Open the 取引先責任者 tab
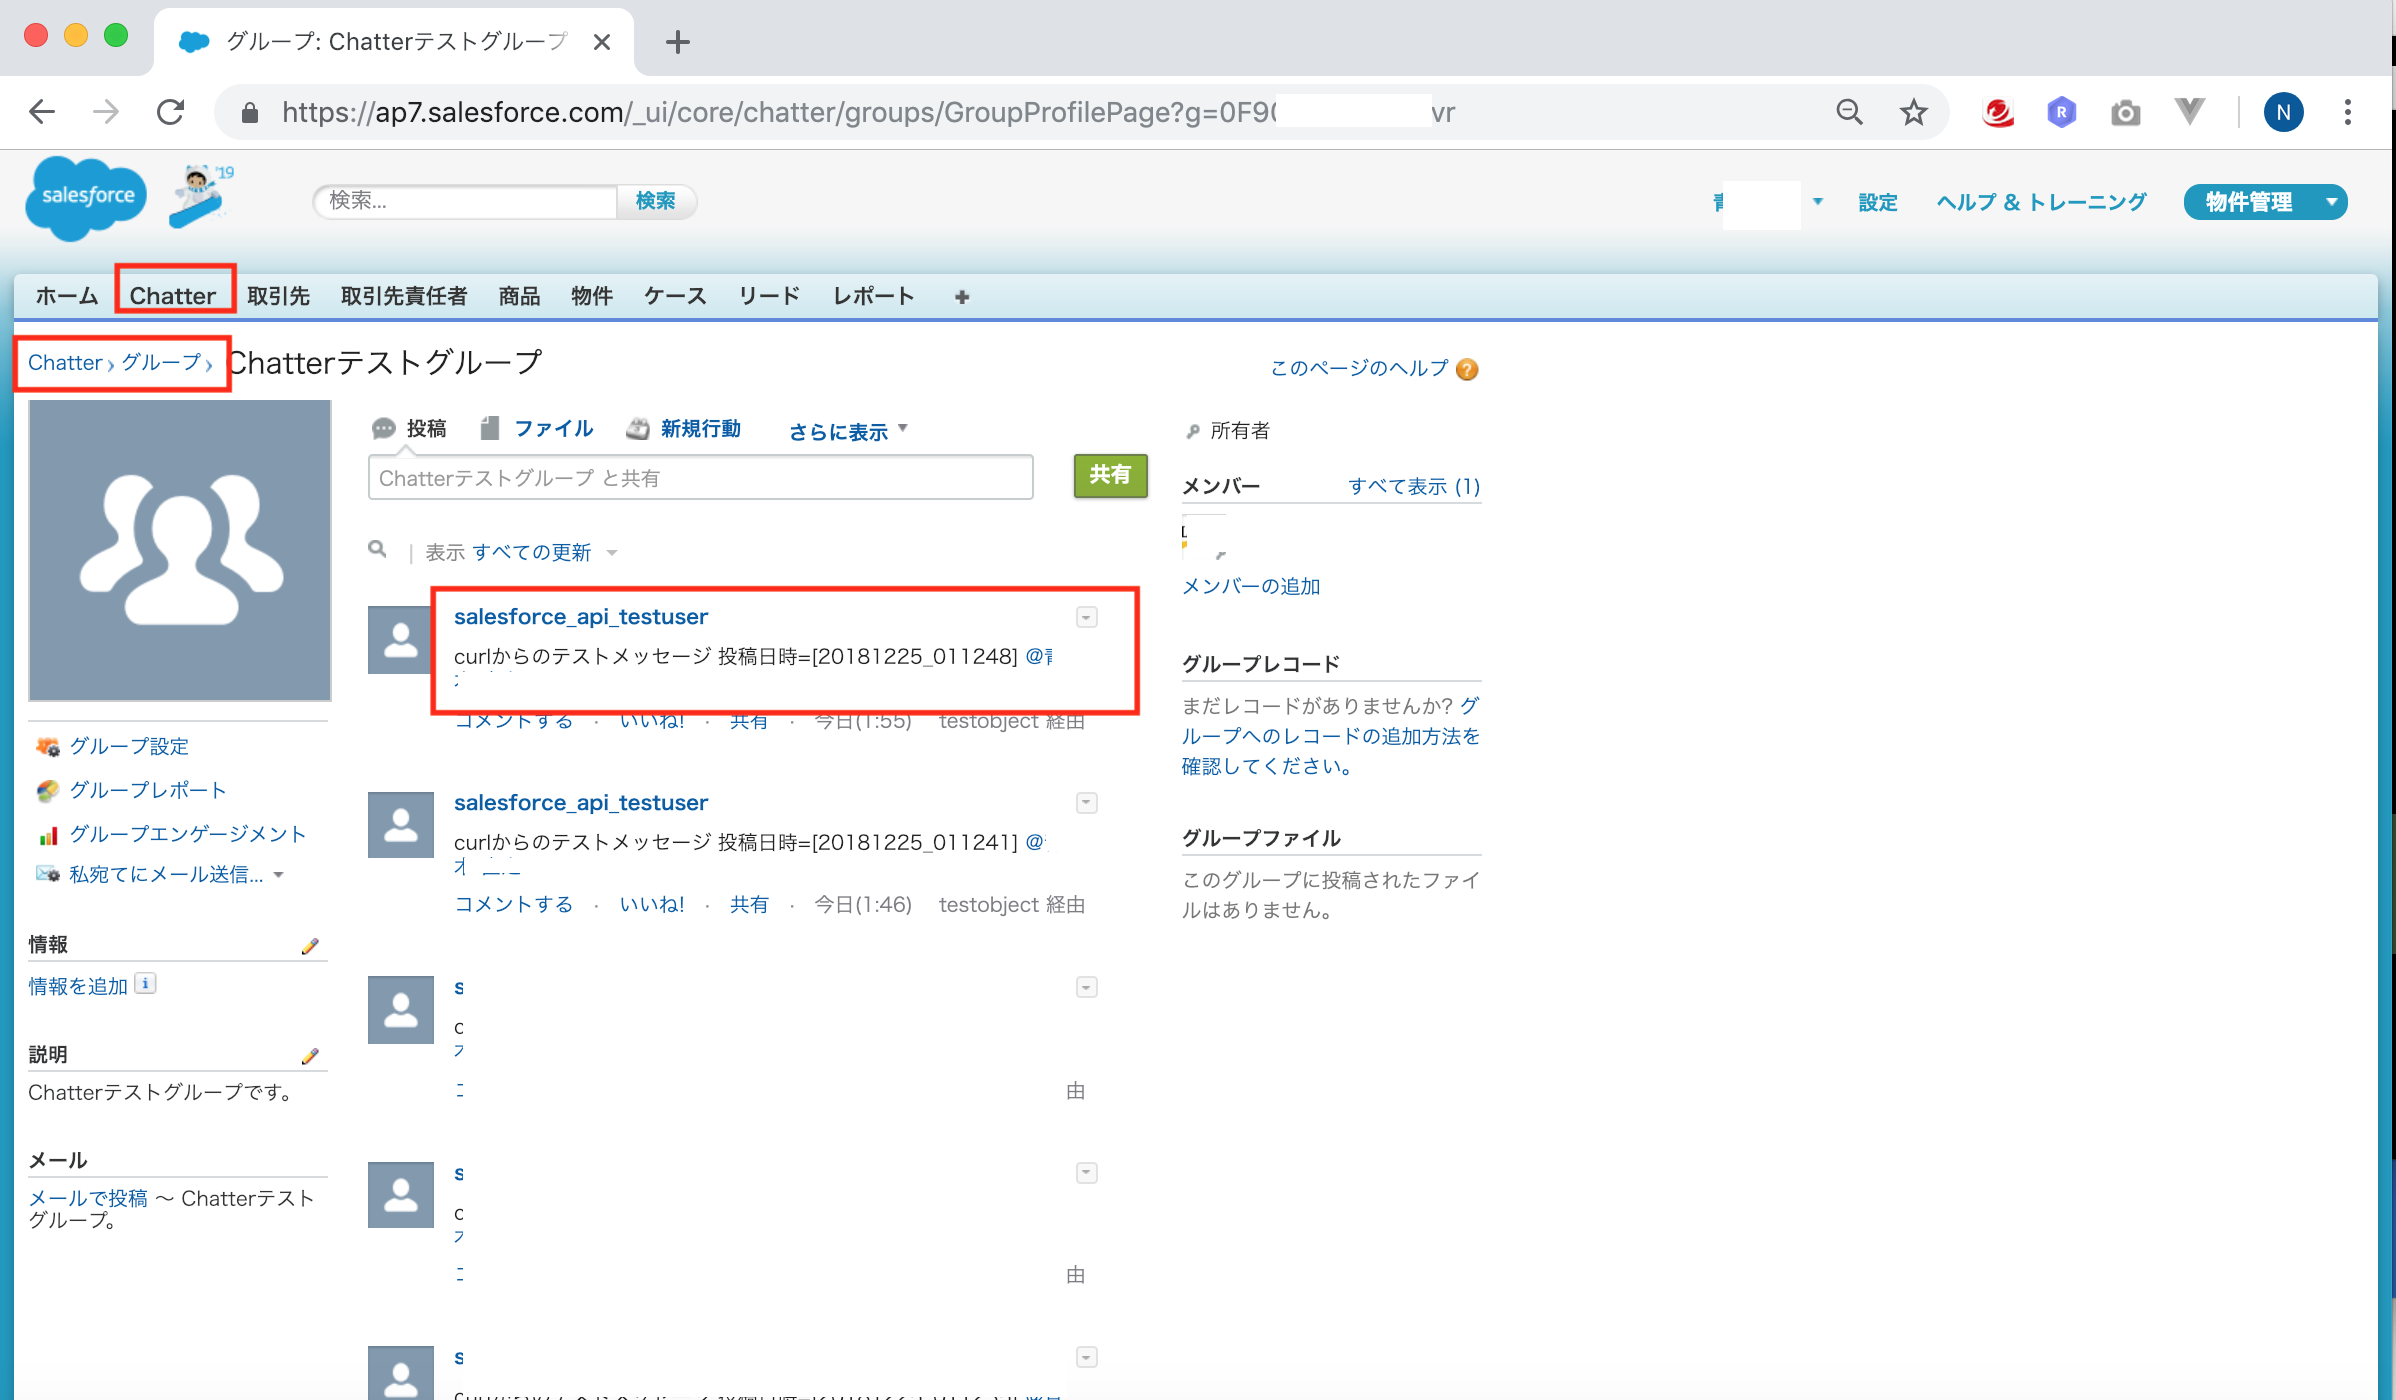Screen dimensions: 2396x1400 [404, 296]
